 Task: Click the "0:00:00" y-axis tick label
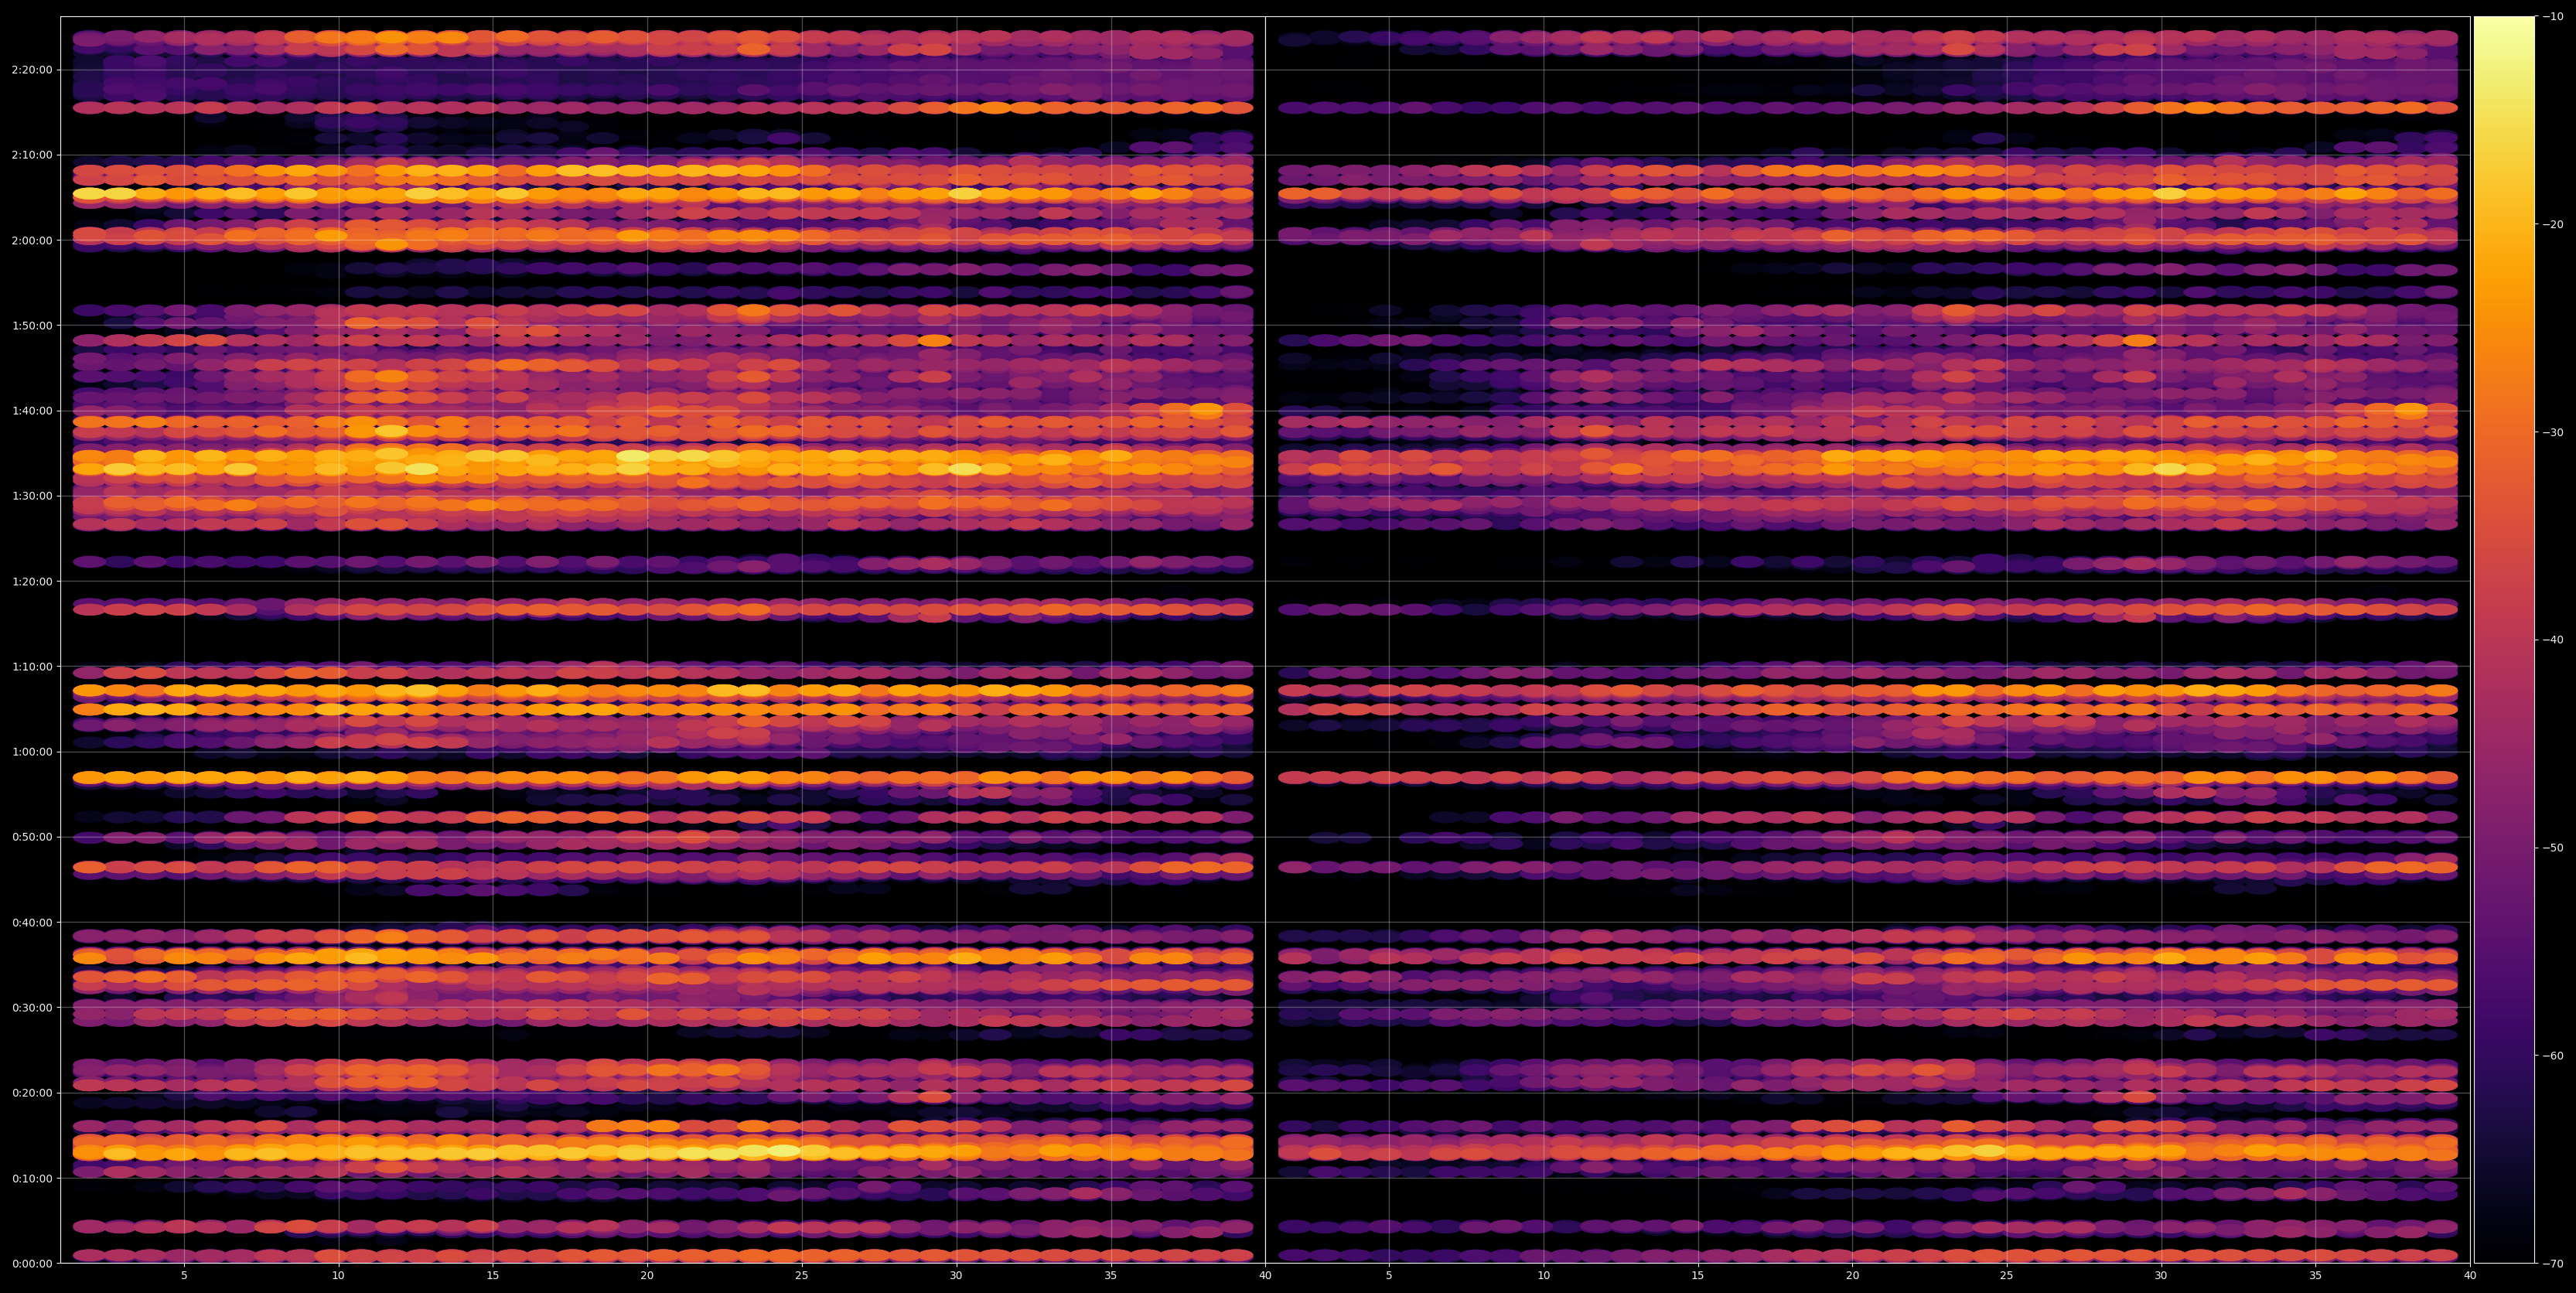(x=32, y=1264)
